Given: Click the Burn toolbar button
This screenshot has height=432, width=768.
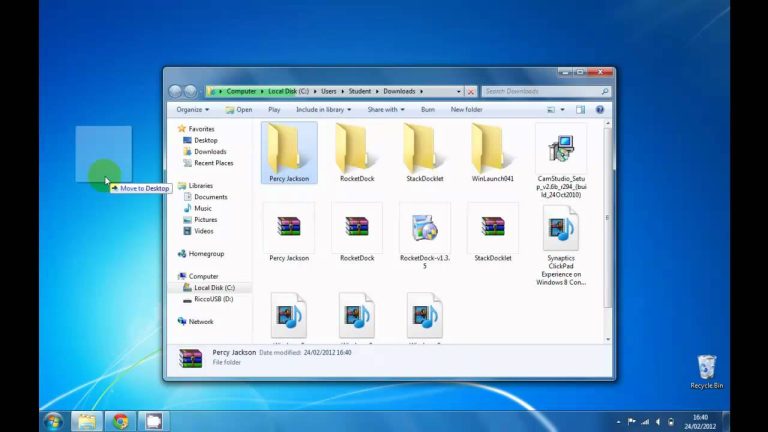Looking at the screenshot, I should 427,109.
